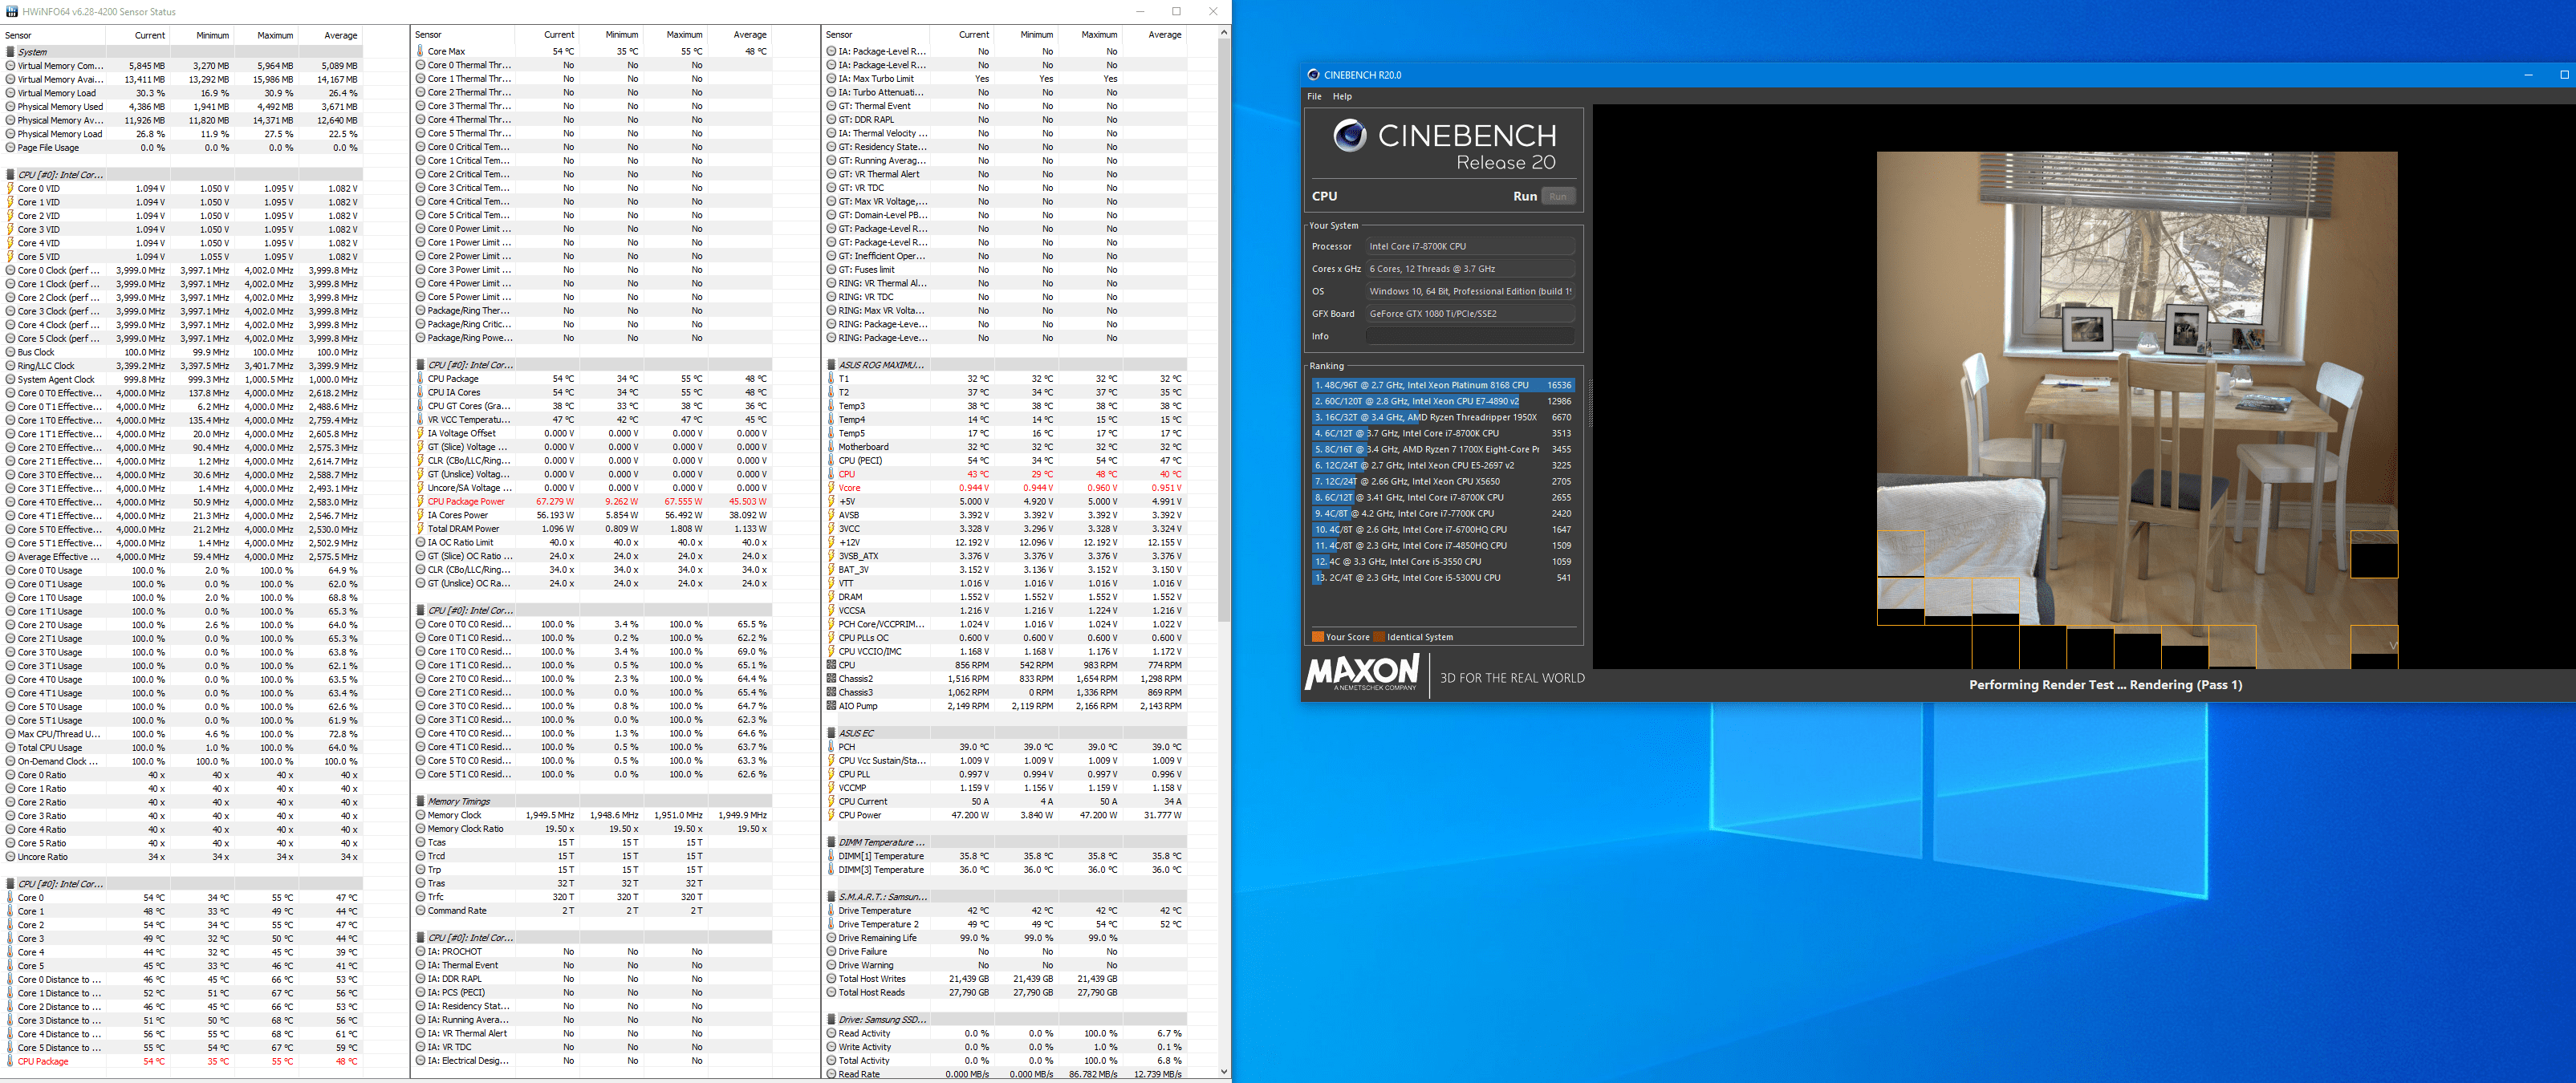The width and height of the screenshot is (2576, 1083).
Task: Click the clock icon beside Ring/LLC Clock
Action: [10, 366]
